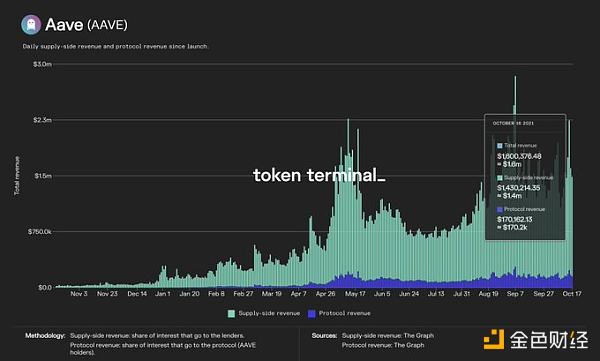Select the Sep 7 x-axis date label
The width and height of the screenshot is (600, 361).
[515, 294]
